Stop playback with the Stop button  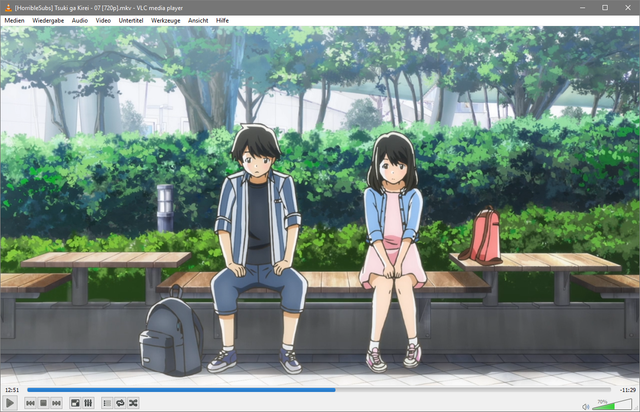coord(43,403)
